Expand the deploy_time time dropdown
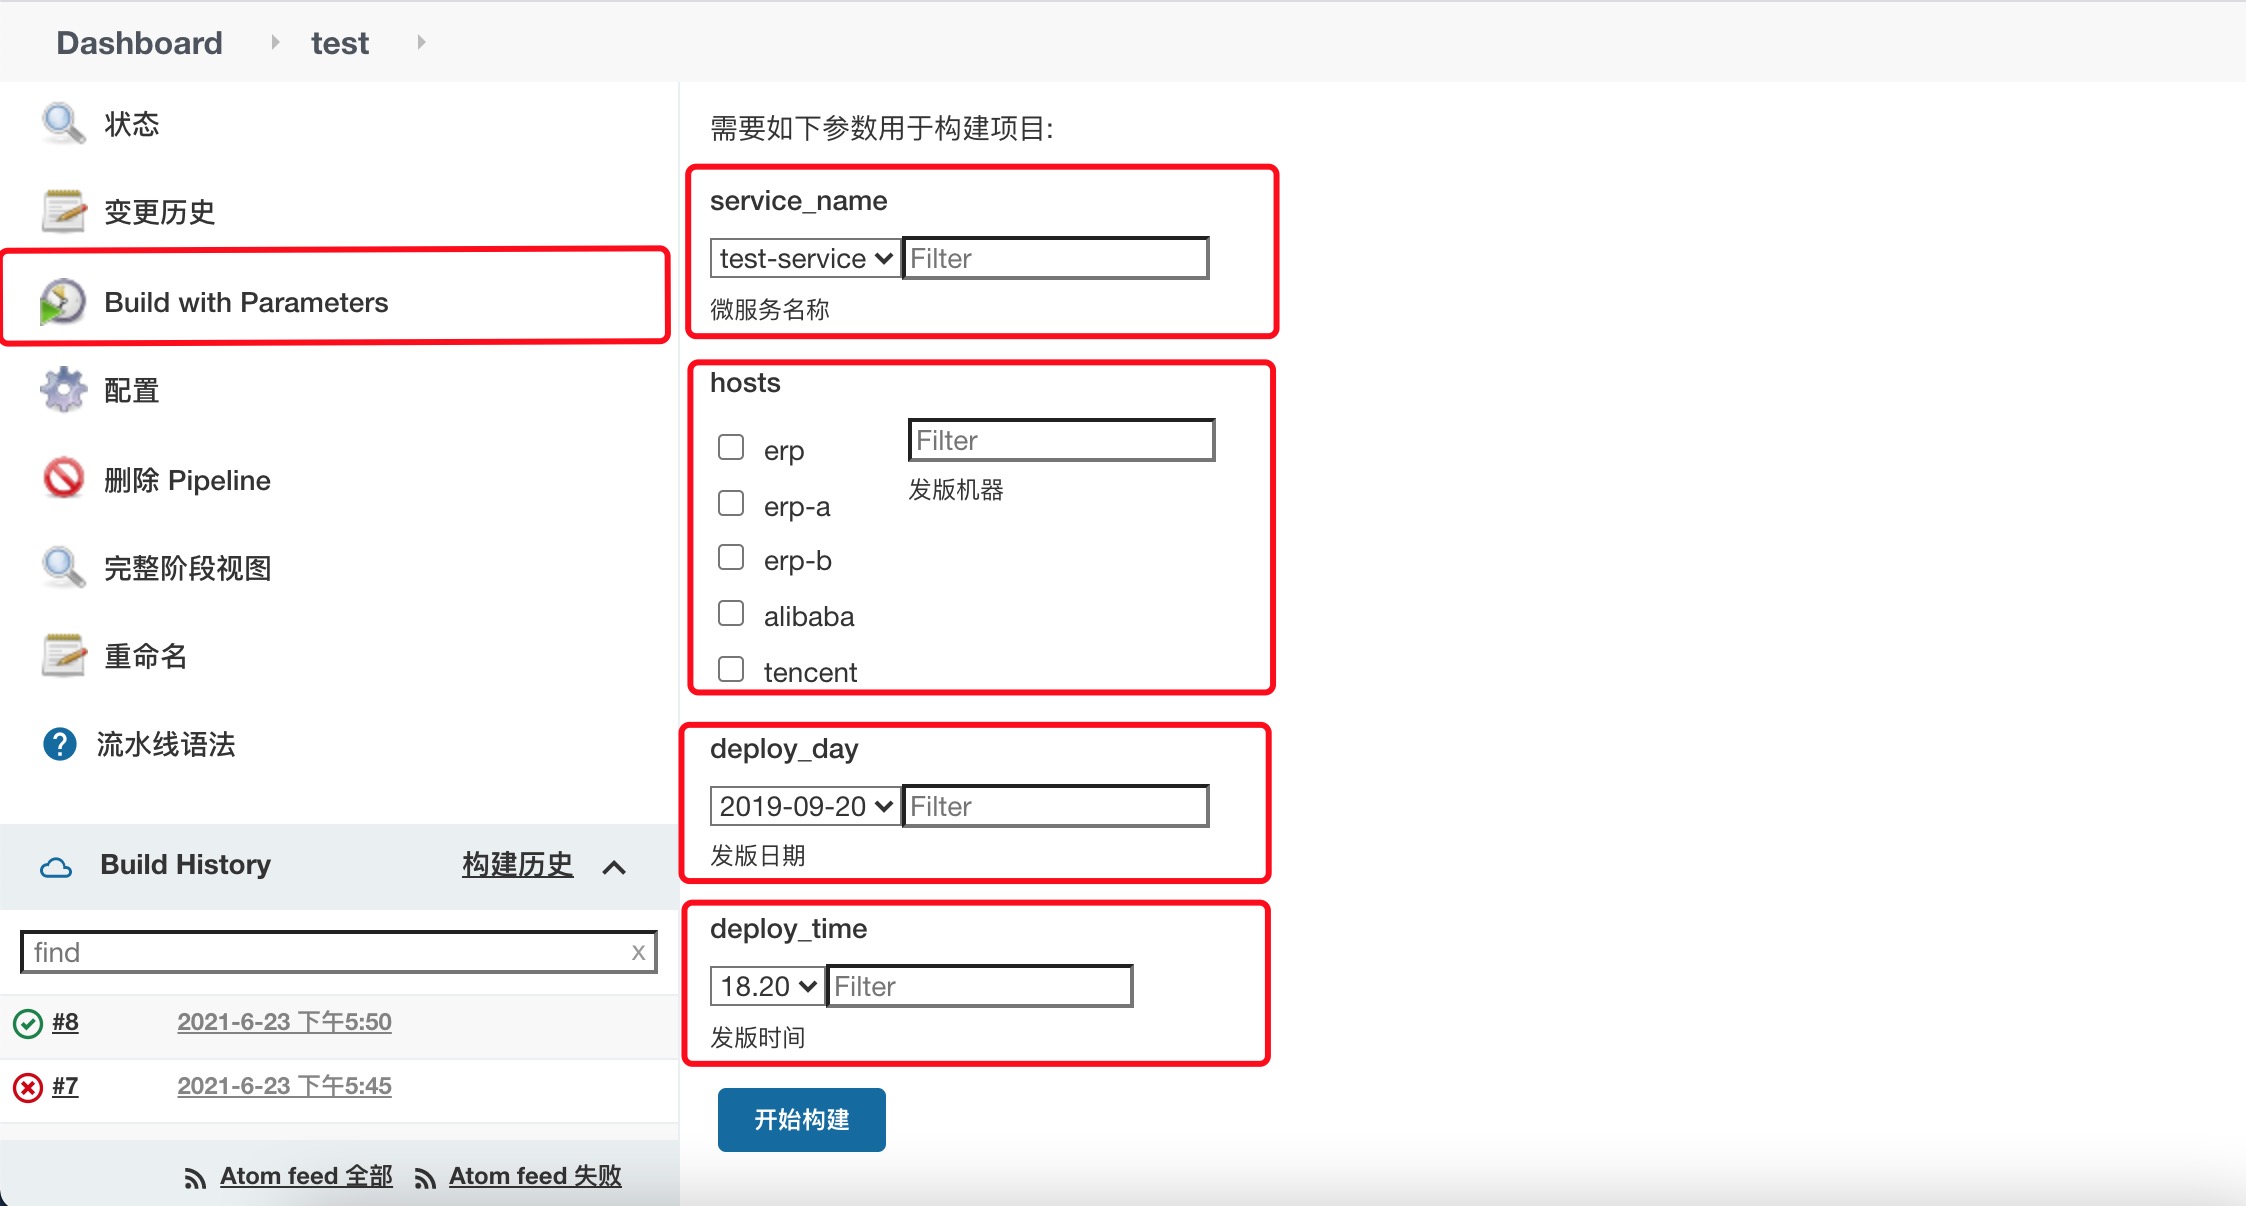This screenshot has height=1206, width=2246. pos(764,985)
